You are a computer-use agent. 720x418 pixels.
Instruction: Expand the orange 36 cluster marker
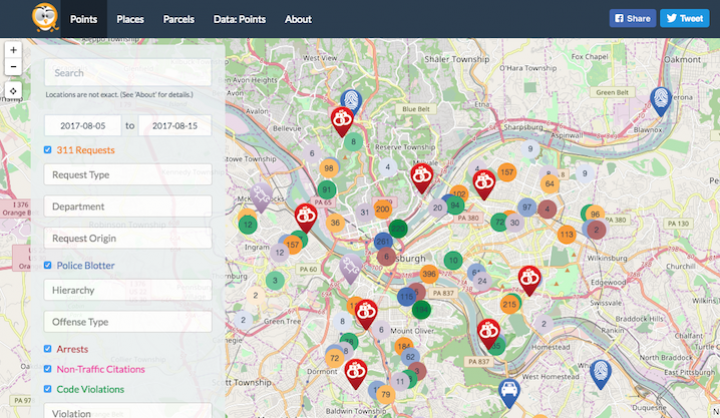[335, 223]
